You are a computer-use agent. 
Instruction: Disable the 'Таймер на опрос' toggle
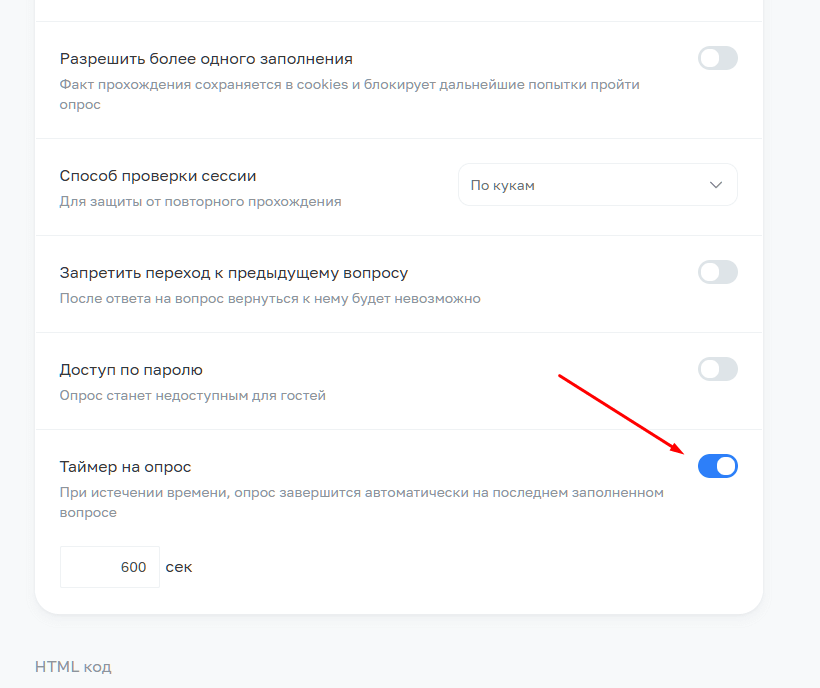tap(718, 466)
